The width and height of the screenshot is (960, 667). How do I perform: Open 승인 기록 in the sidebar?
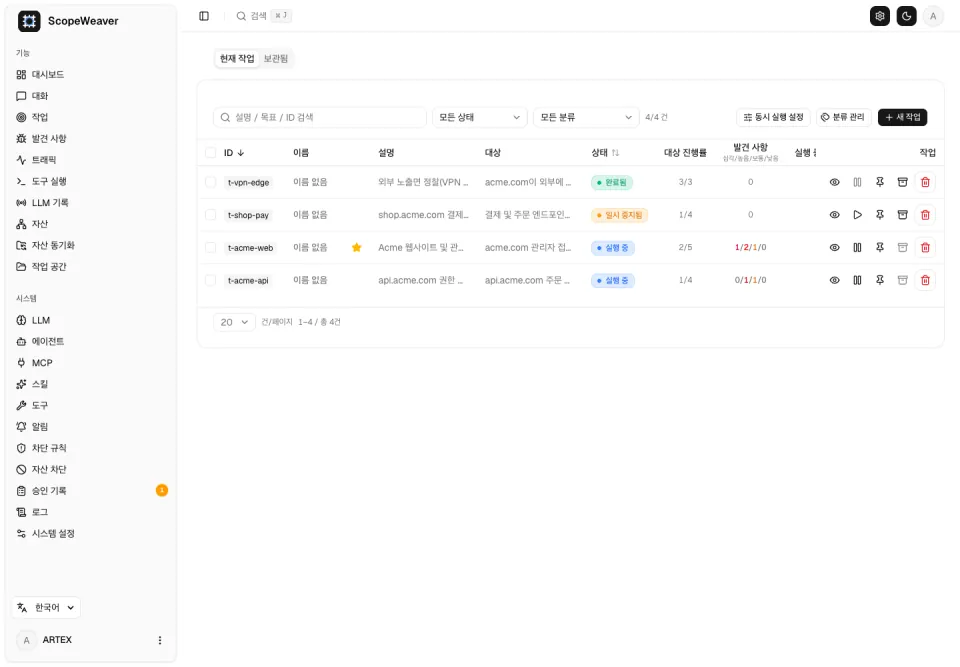tap(91, 491)
